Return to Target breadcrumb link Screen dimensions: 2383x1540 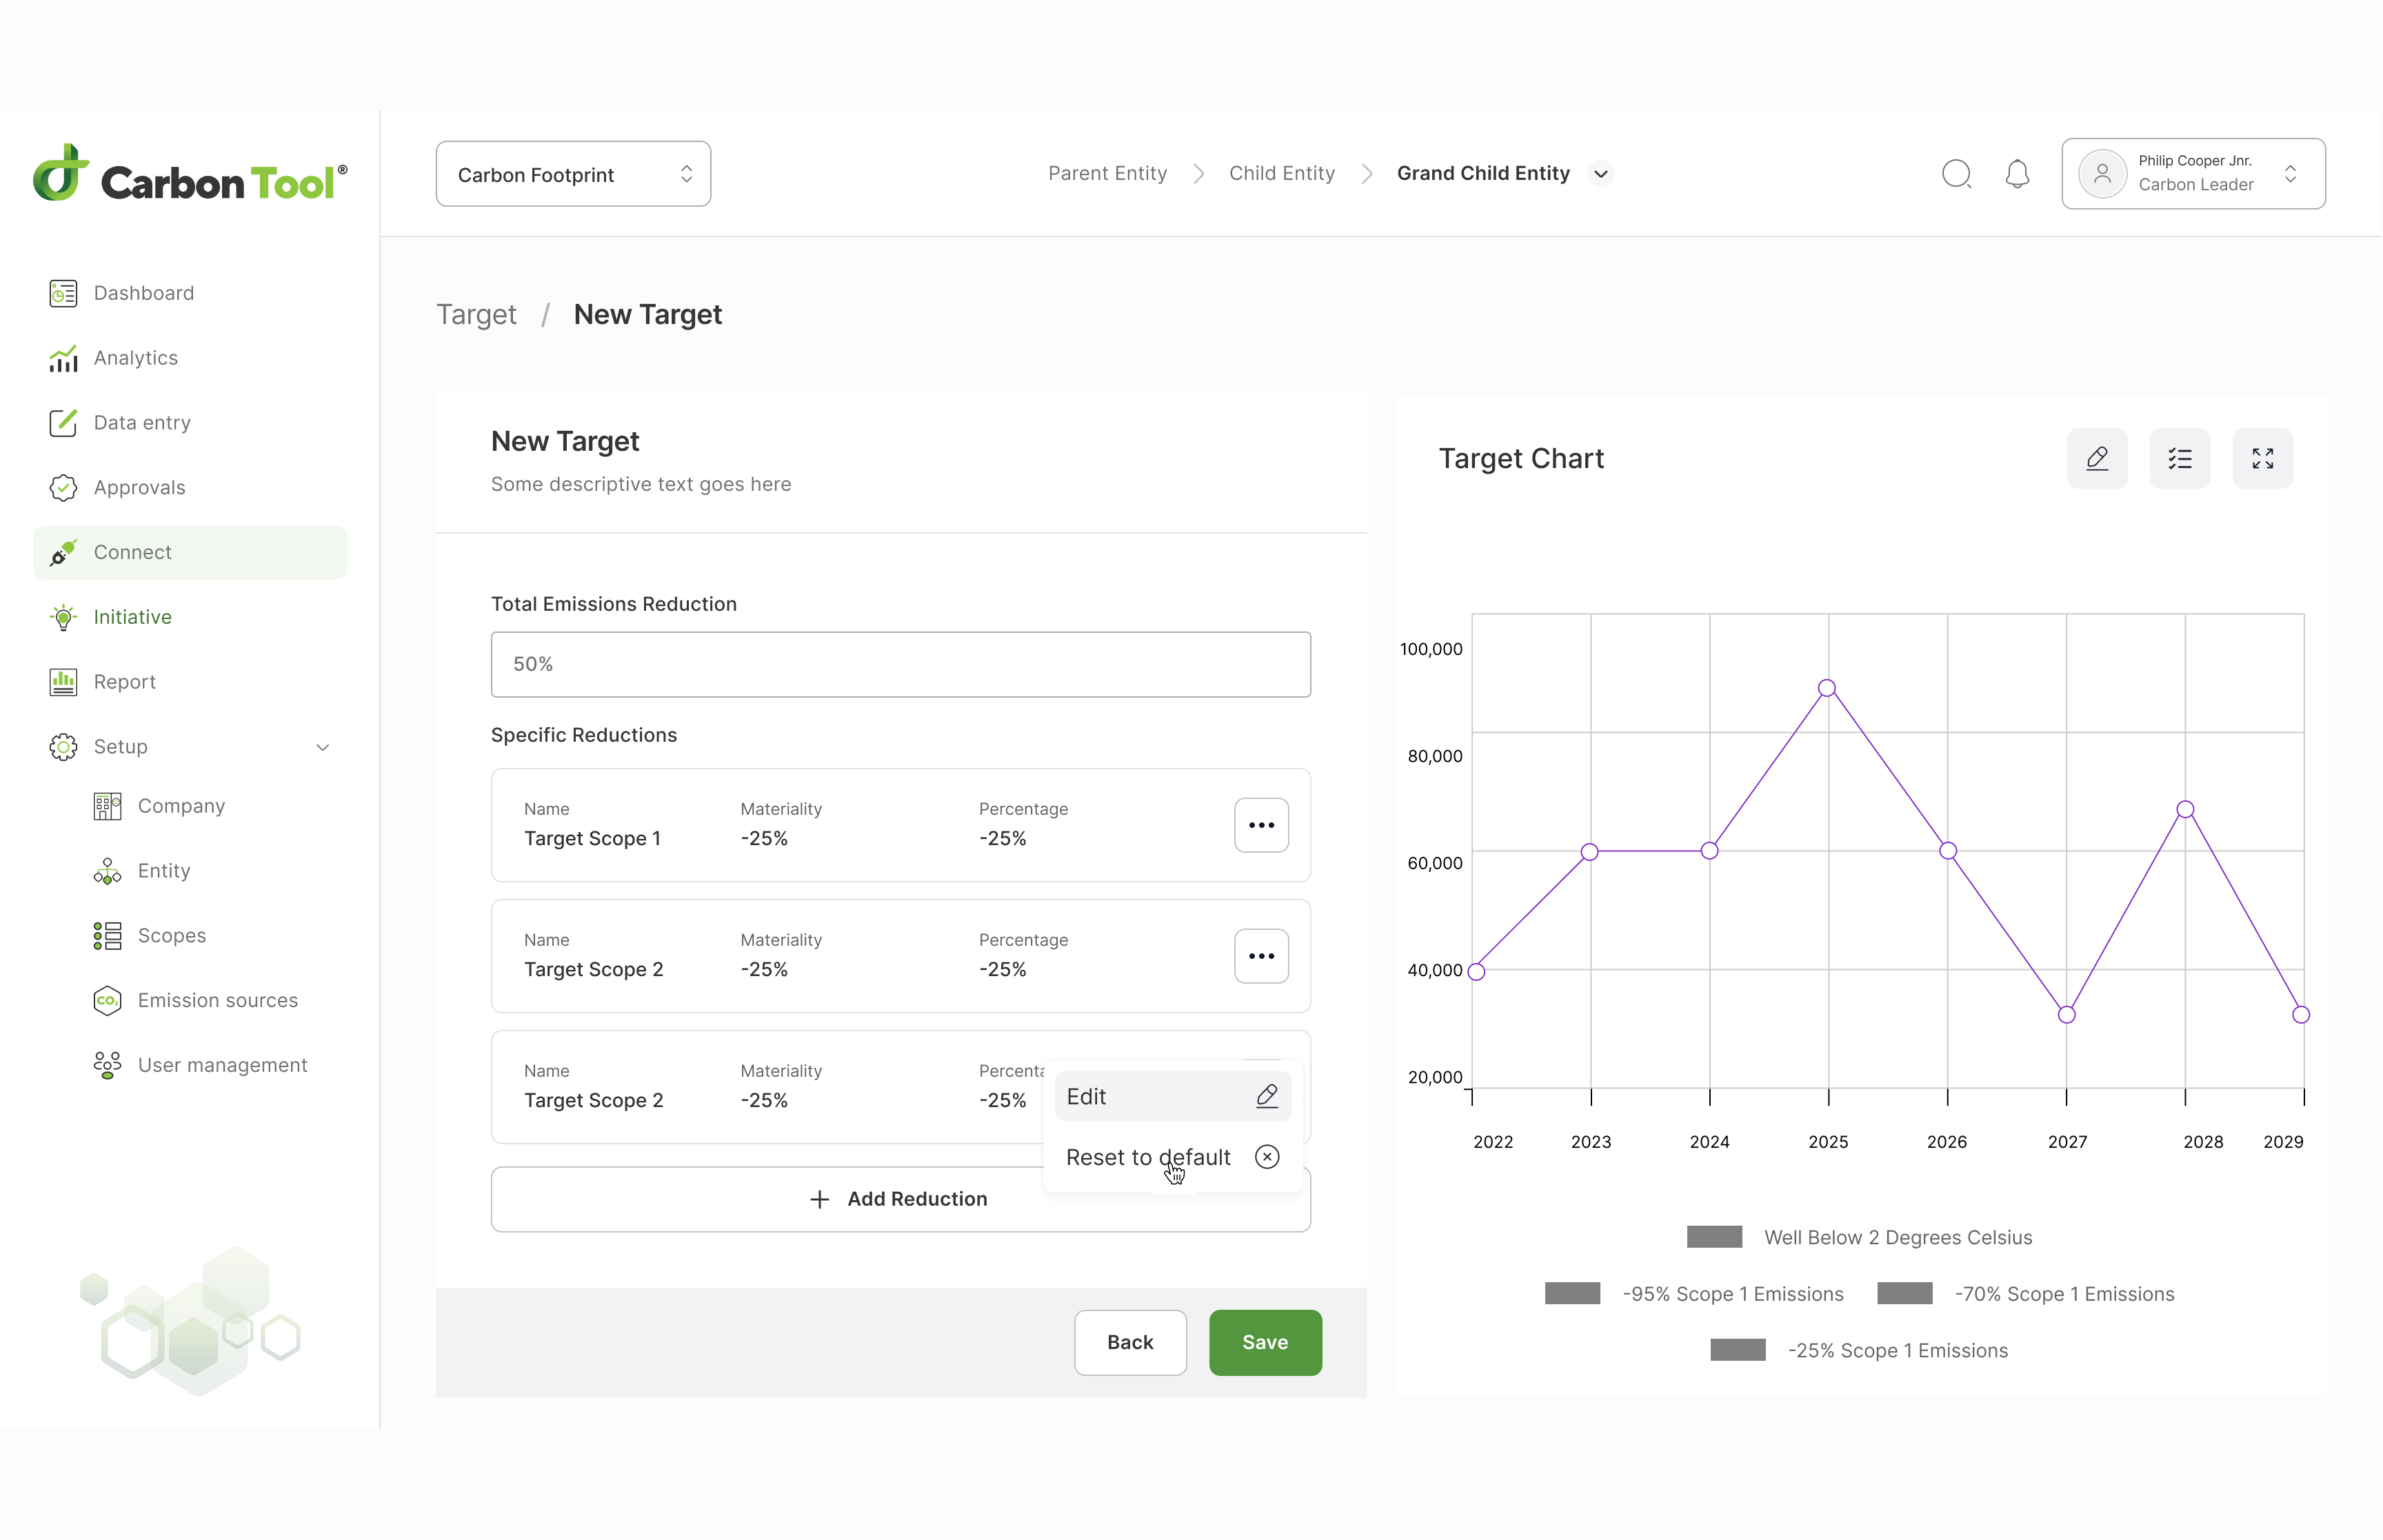tap(476, 315)
